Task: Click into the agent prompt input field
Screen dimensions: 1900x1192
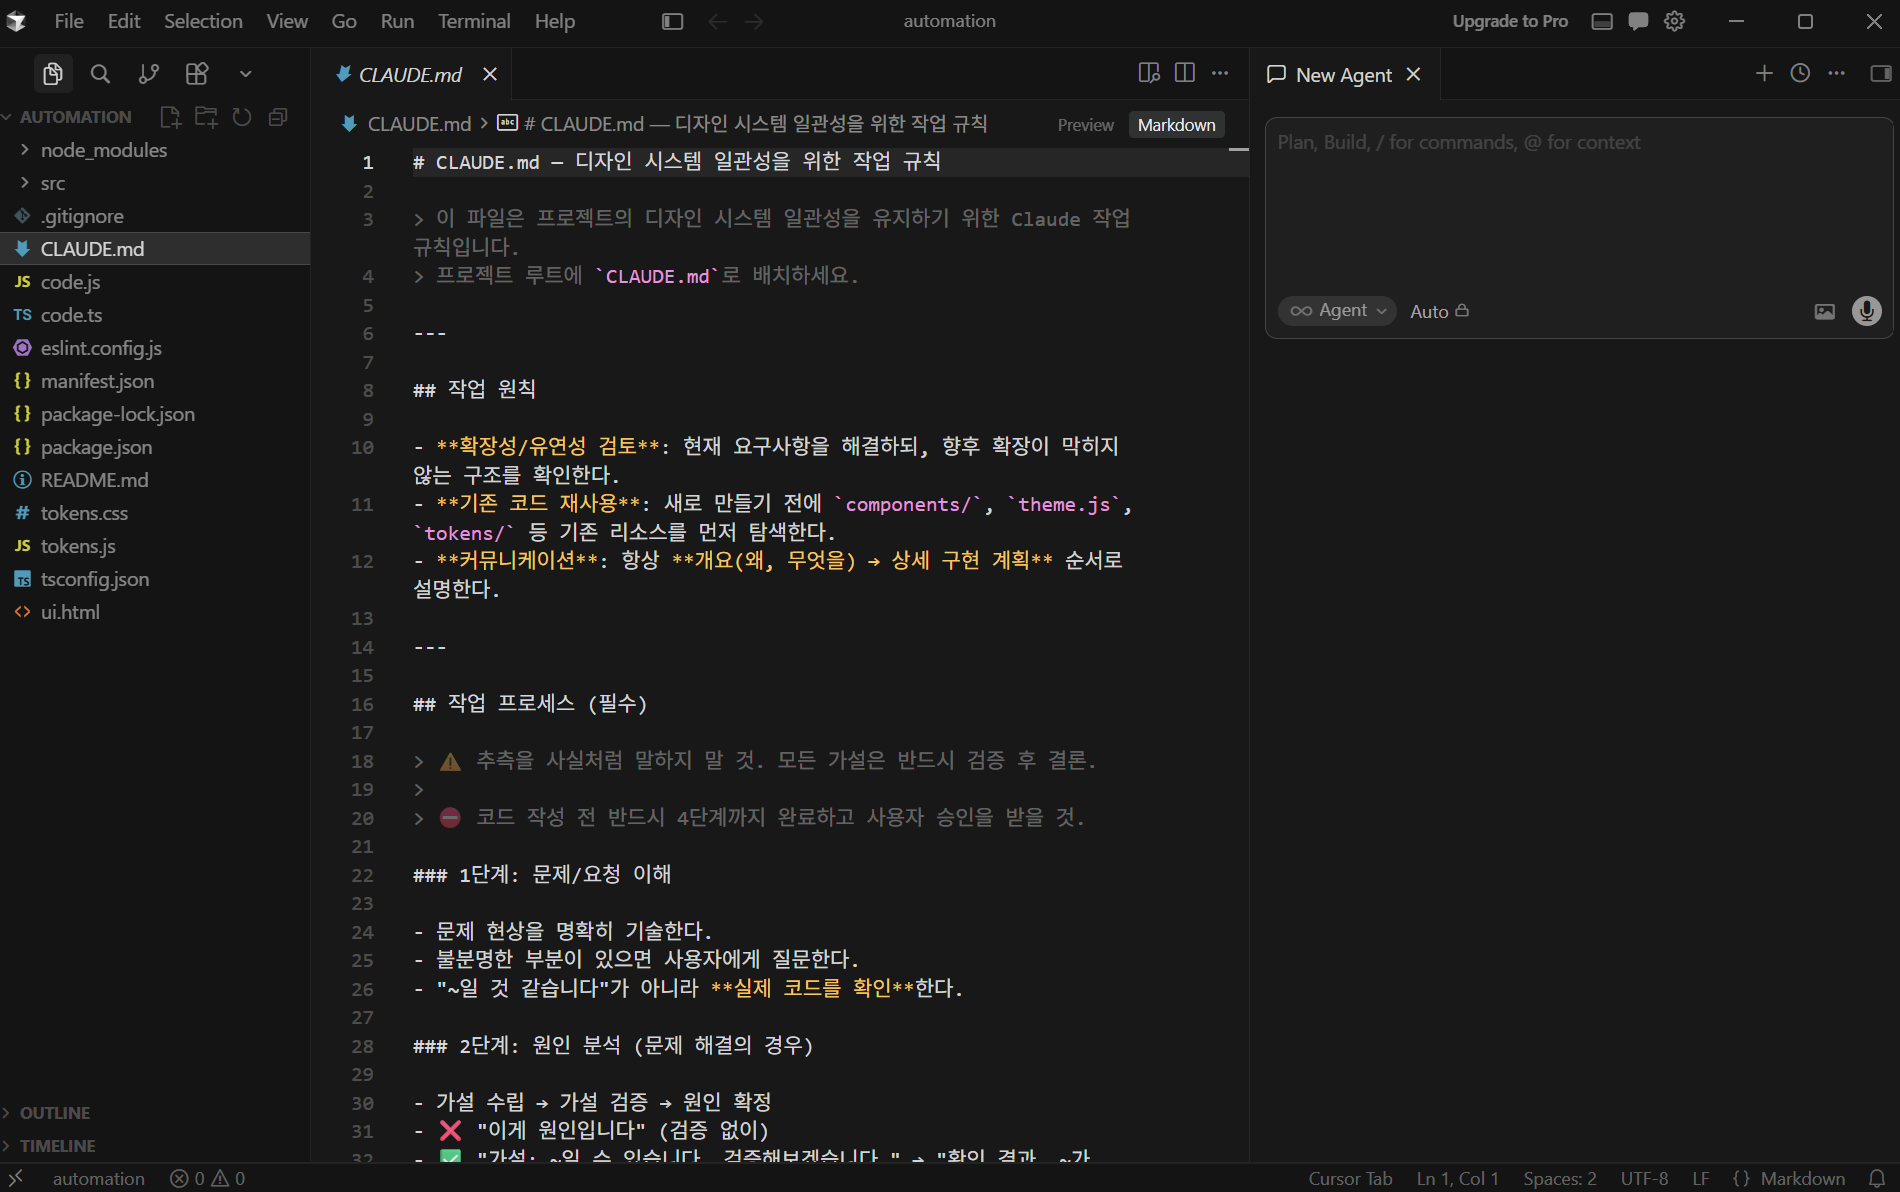Action: pos(1578,205)
